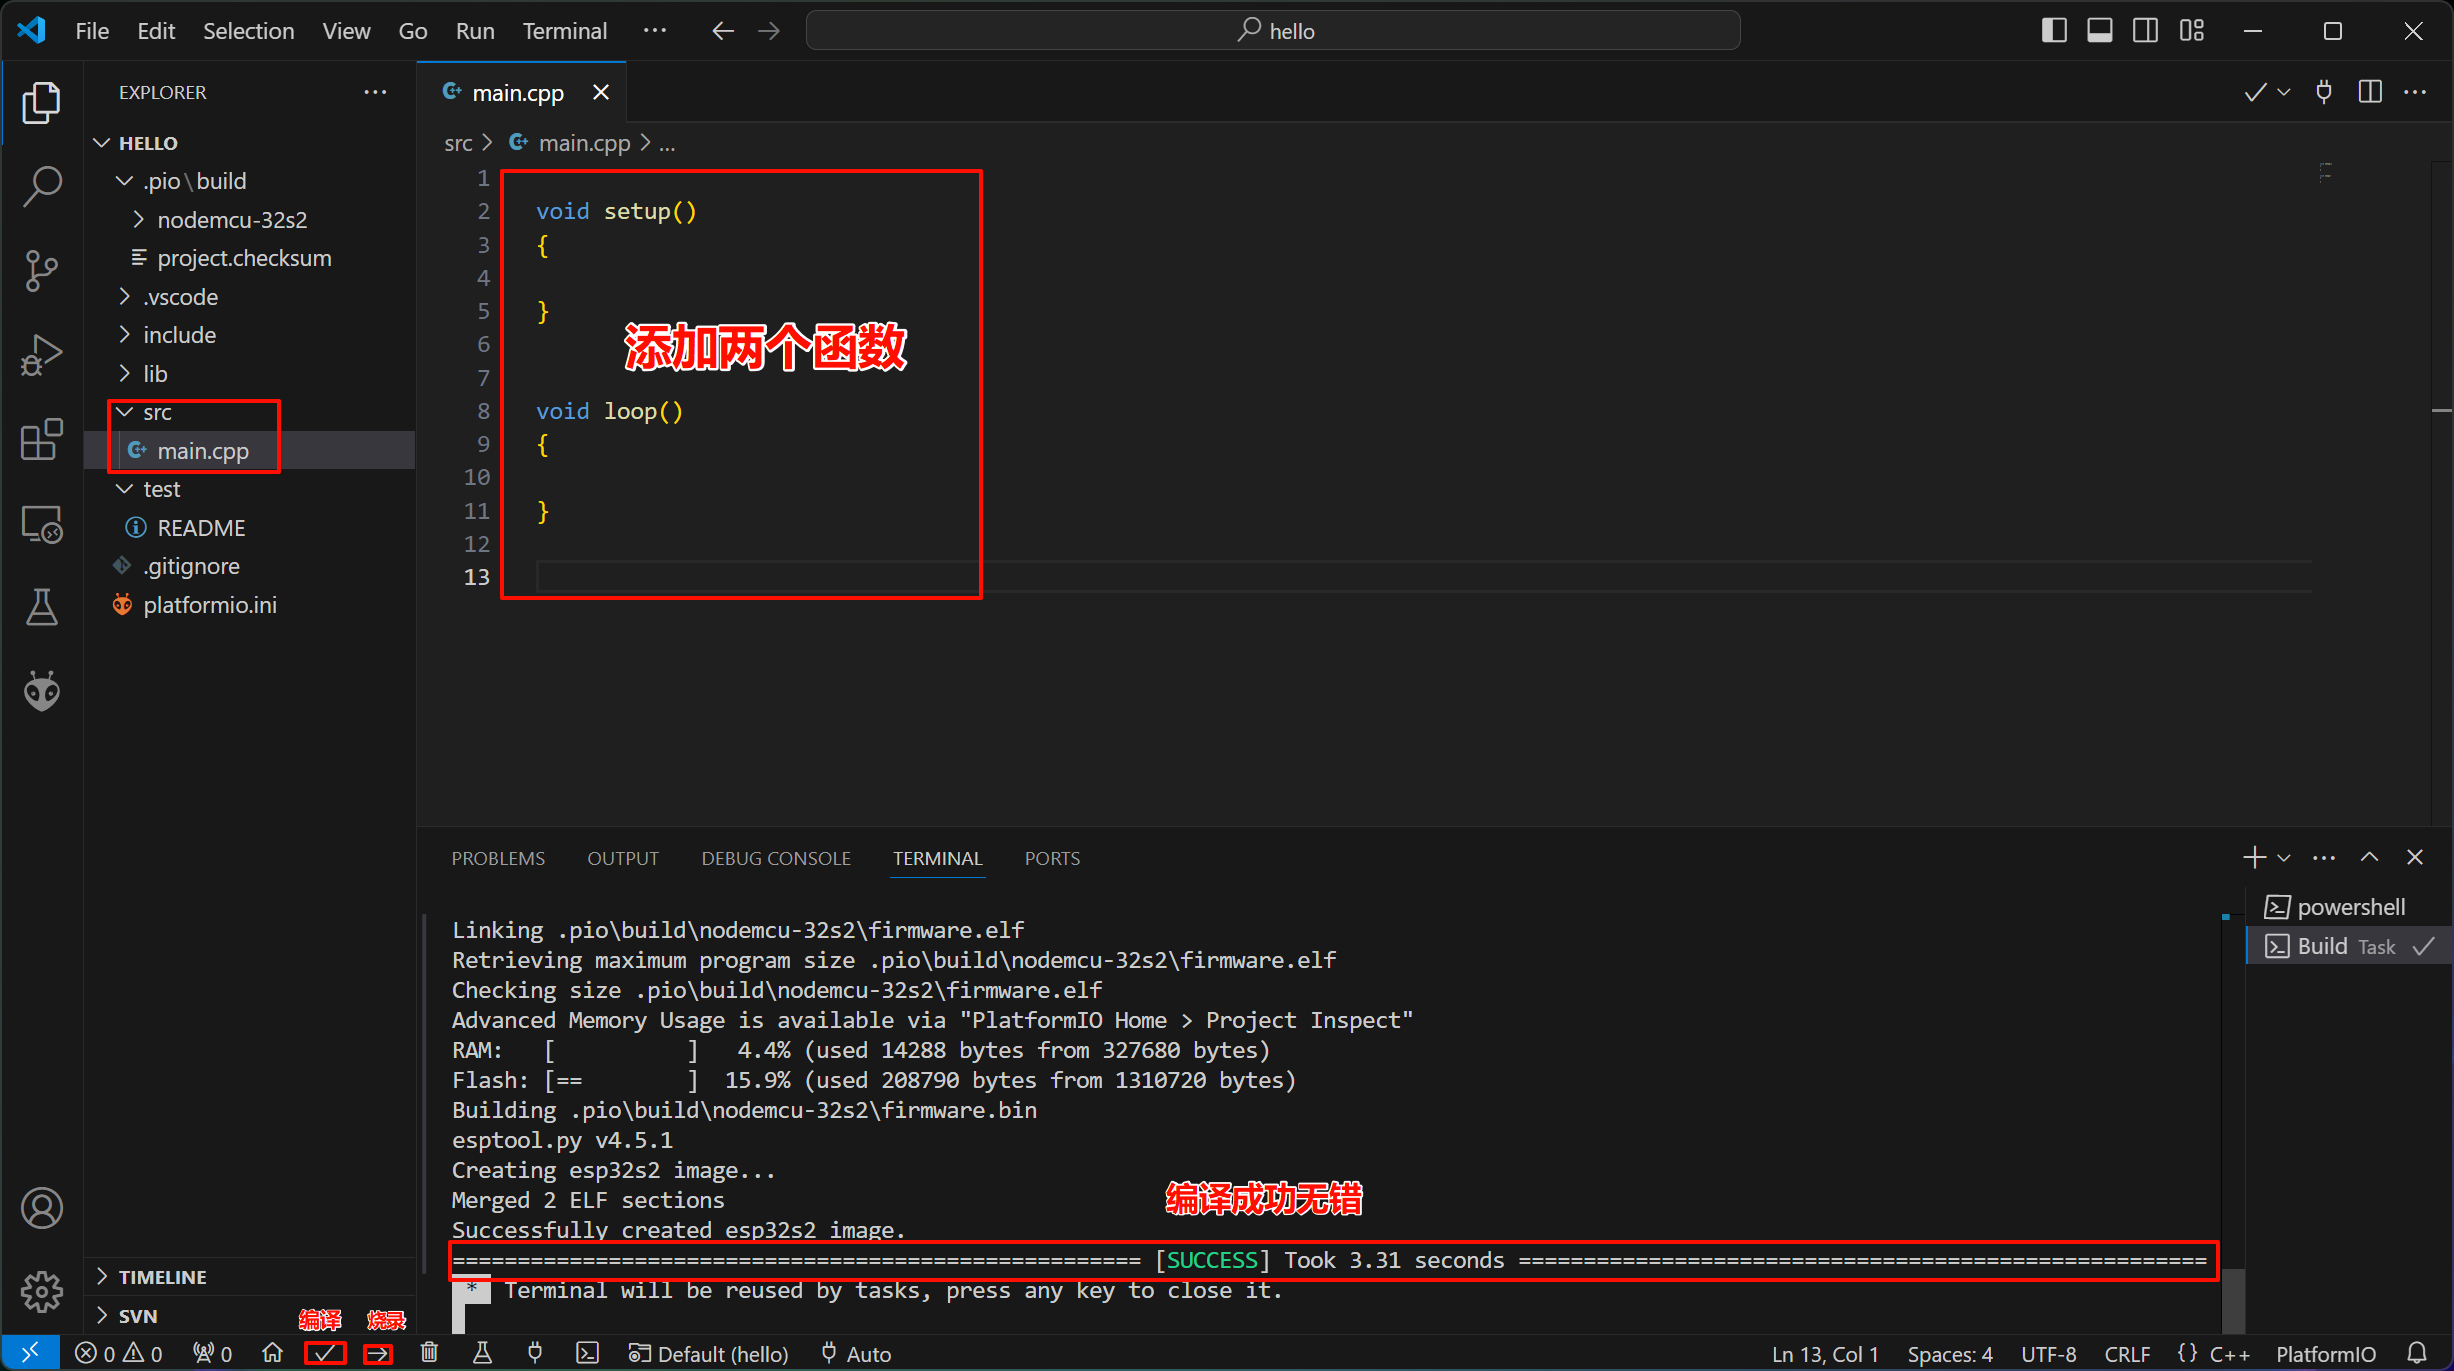Image resolution: width=2454 pixels, height=1371 pixels.
Task: Click the PlatformIO Upload arrow in status bar
Action: [x=378, y=1353]
